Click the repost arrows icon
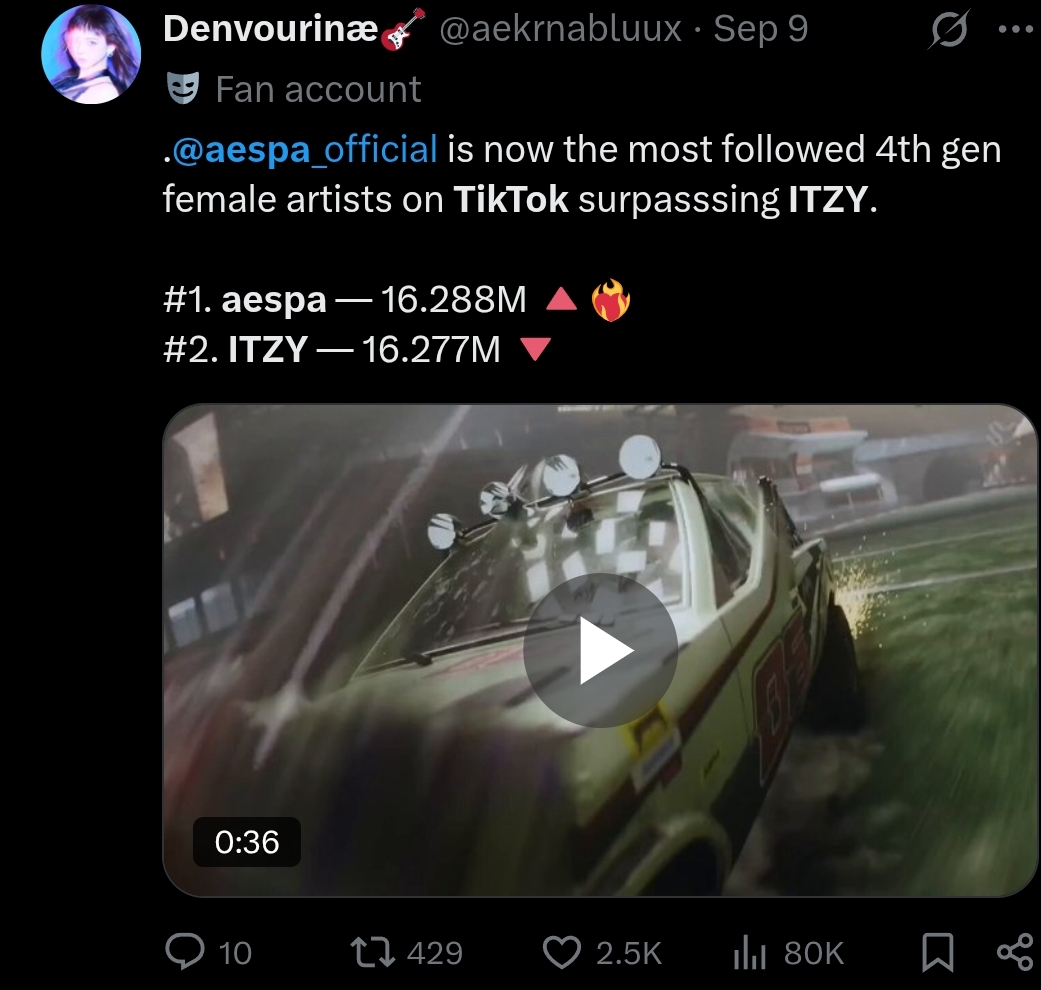This screenshot has width=1041, height=990. tap(373, 952)
